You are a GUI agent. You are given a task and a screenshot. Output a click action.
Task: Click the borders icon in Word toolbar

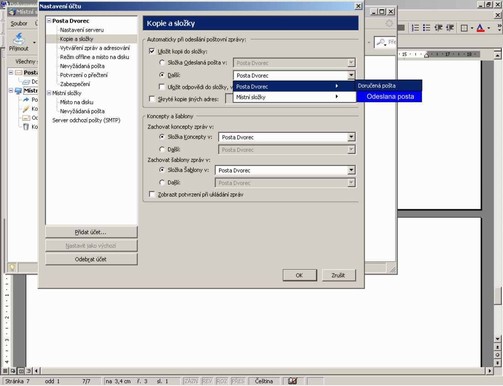pyautogui.click(x=464, y=28)
